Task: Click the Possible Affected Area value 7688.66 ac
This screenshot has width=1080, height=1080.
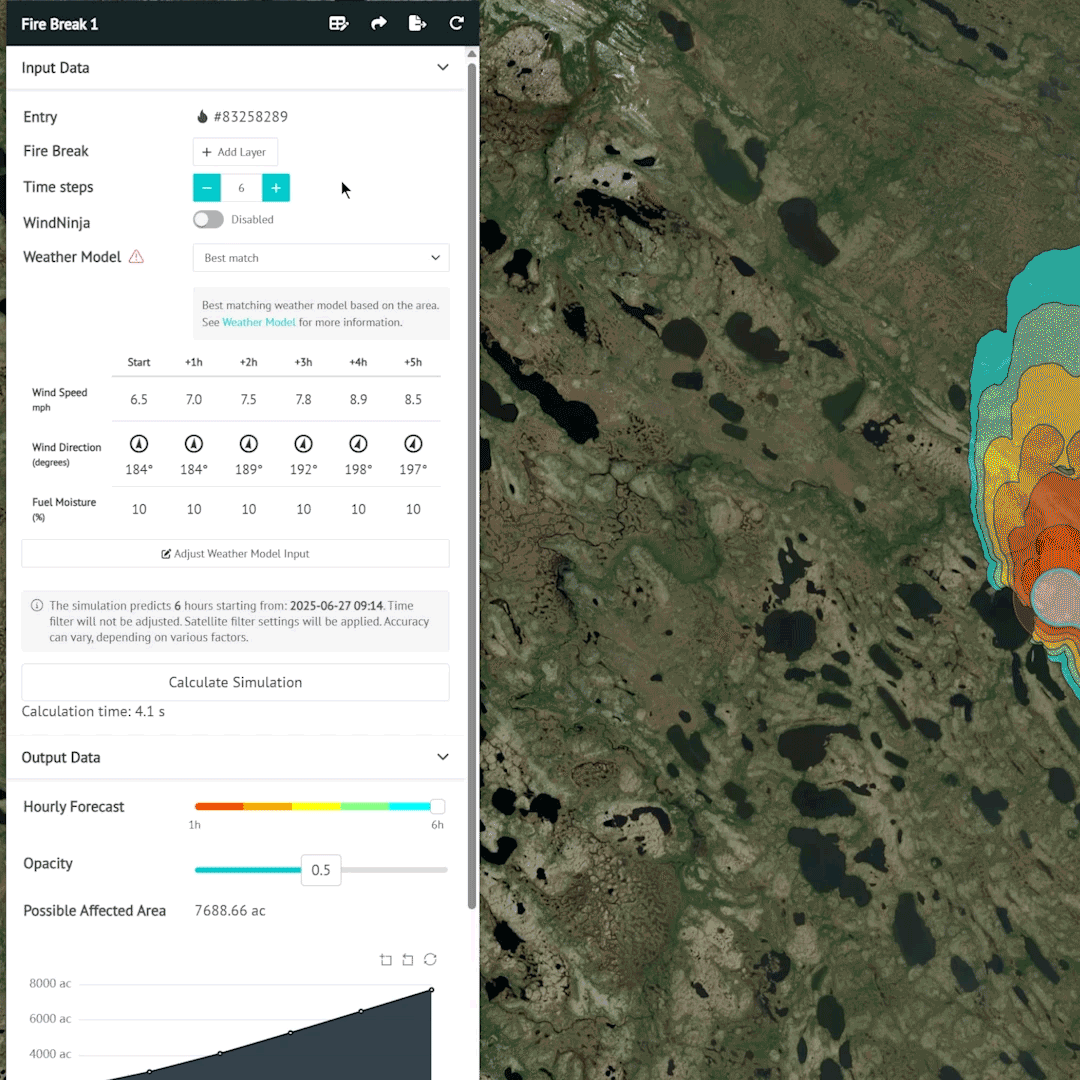Action: (x=230, y=911)
